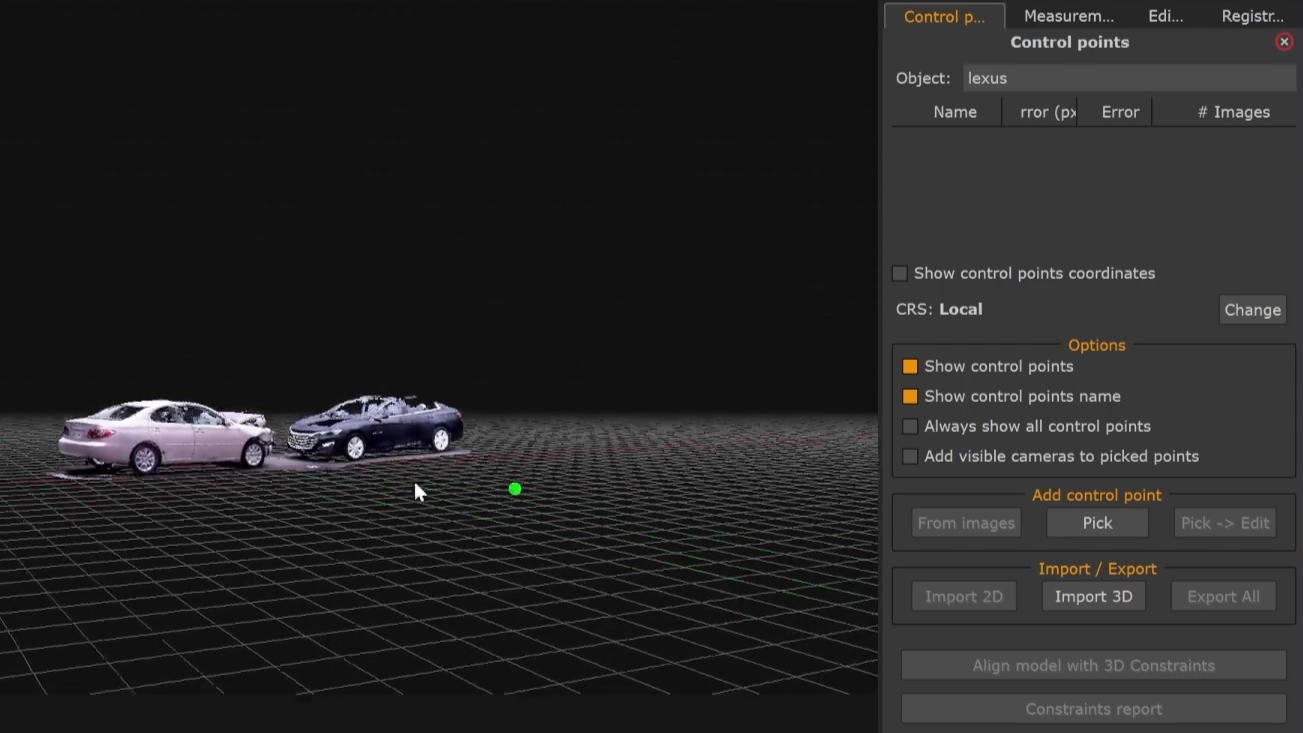The width and height of the screenshot is (1303, 733).
Task: Click Align model with 3D Constraints
Action: click(1093, 664)
